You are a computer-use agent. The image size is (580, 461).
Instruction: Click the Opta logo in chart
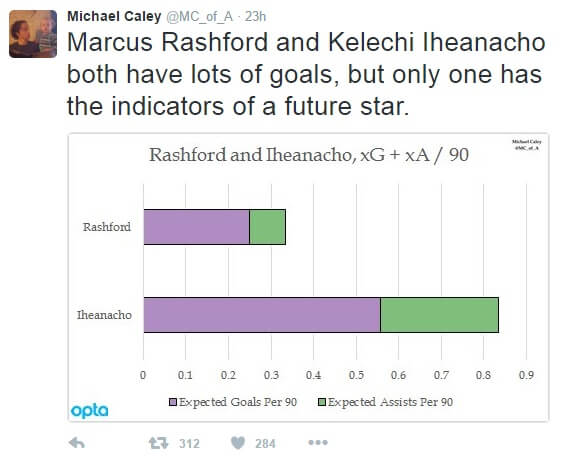[x=90, y=410]
